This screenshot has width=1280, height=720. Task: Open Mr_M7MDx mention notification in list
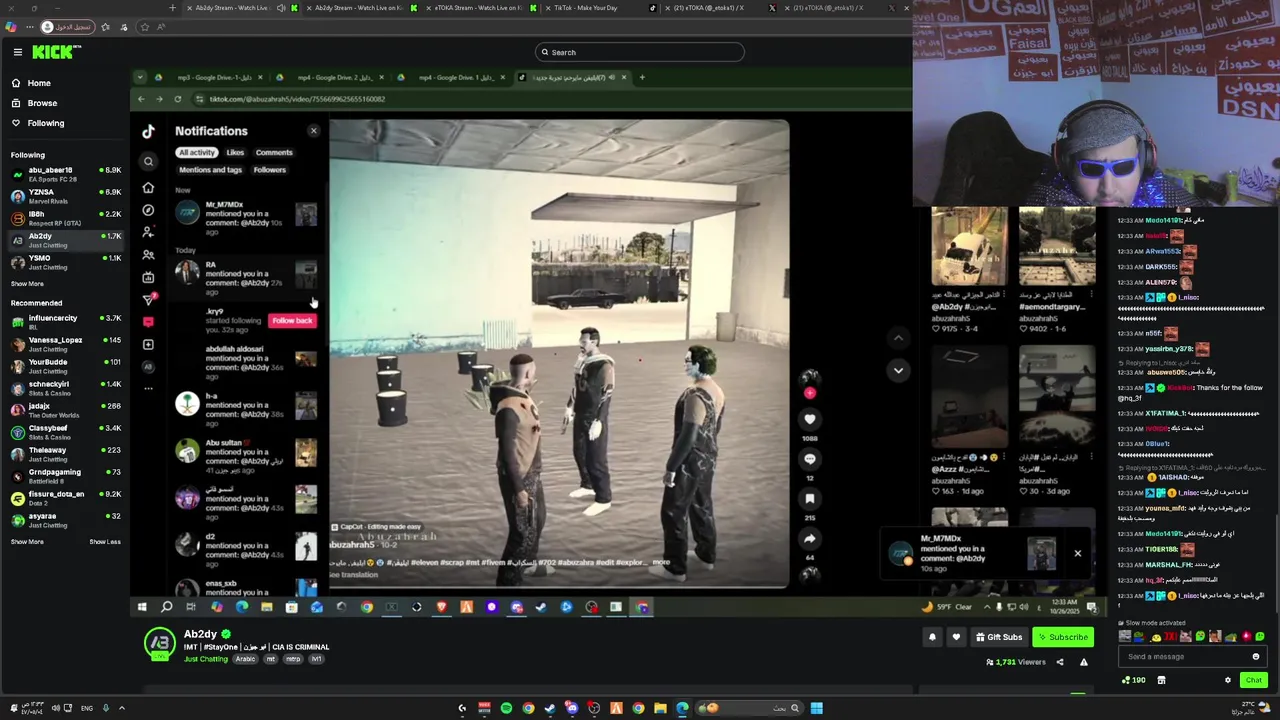(245, 217)
